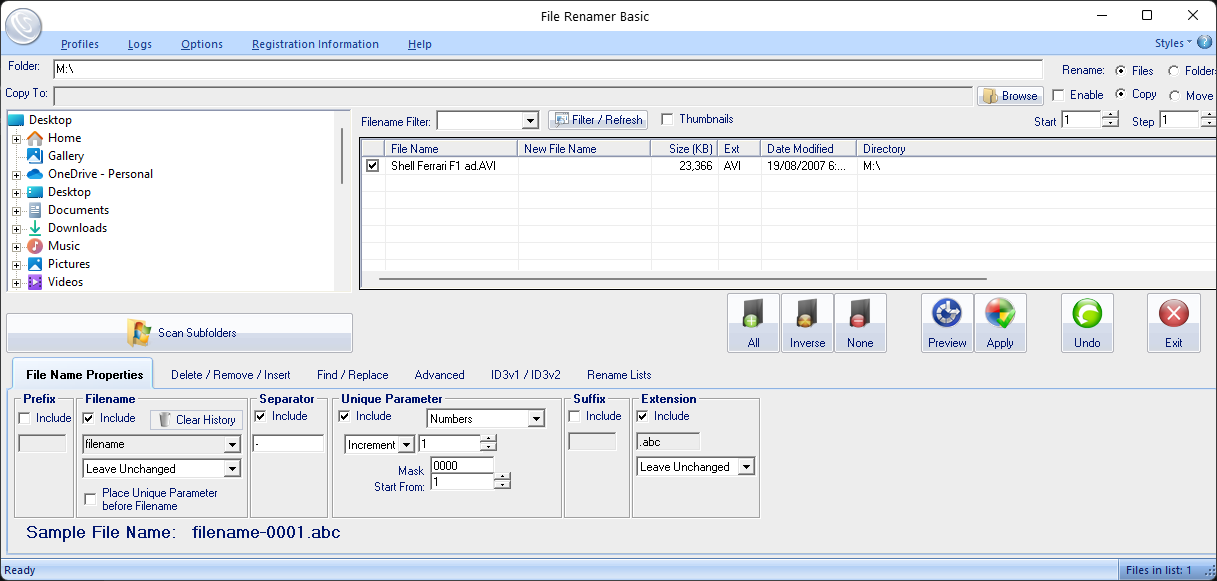Click the red Exit icon button

(1173, 323)
